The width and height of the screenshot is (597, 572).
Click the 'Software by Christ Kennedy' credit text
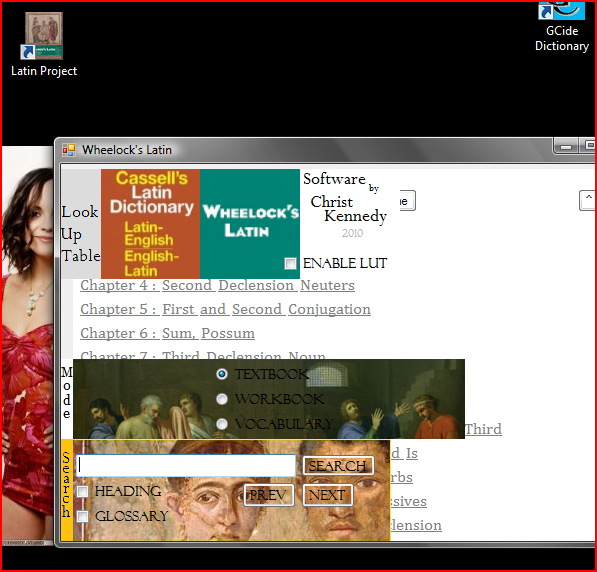pyautogui.click(x=345, y=197)
